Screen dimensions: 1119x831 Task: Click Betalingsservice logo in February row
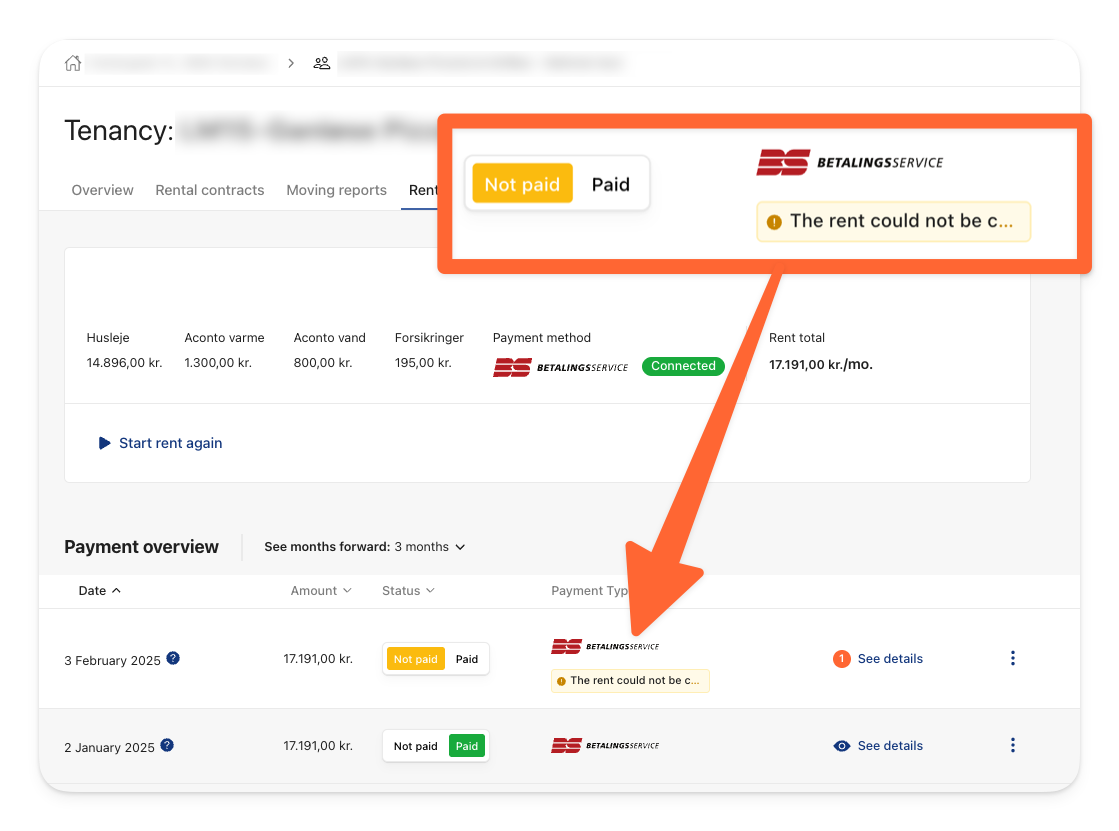click(605, 646)
